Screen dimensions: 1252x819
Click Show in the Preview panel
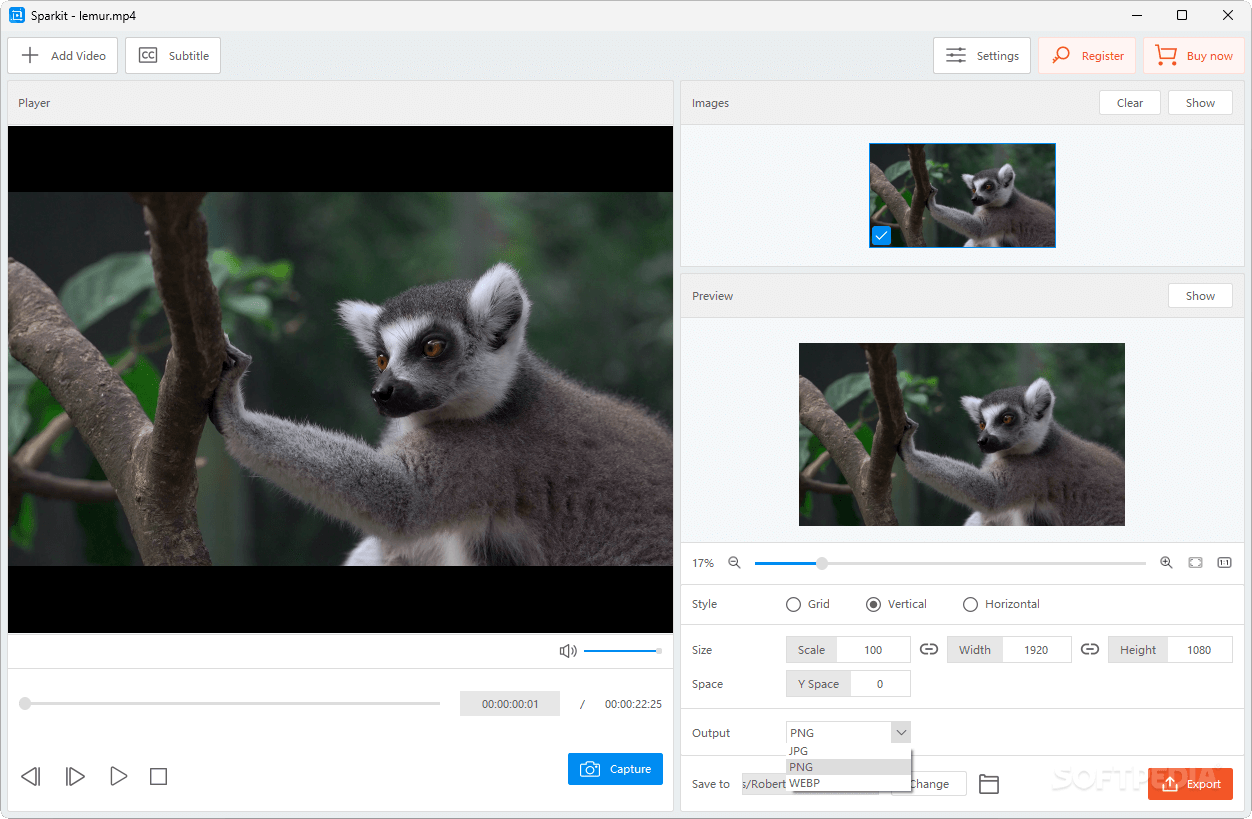click(1200, 296)
